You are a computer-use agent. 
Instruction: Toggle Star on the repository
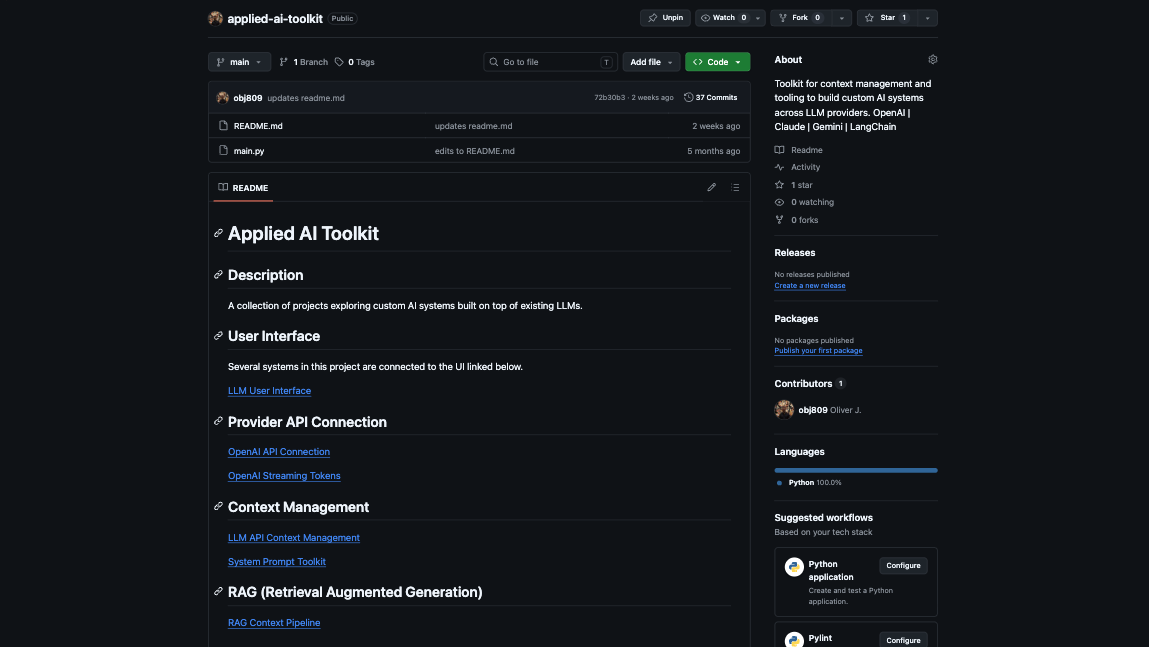point(887,18)
